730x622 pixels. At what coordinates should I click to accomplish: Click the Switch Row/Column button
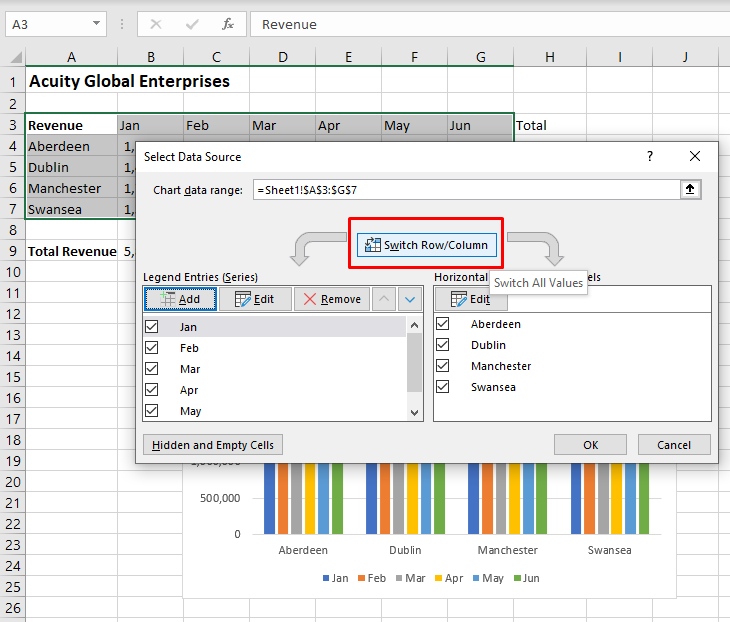tap(426, 245)
